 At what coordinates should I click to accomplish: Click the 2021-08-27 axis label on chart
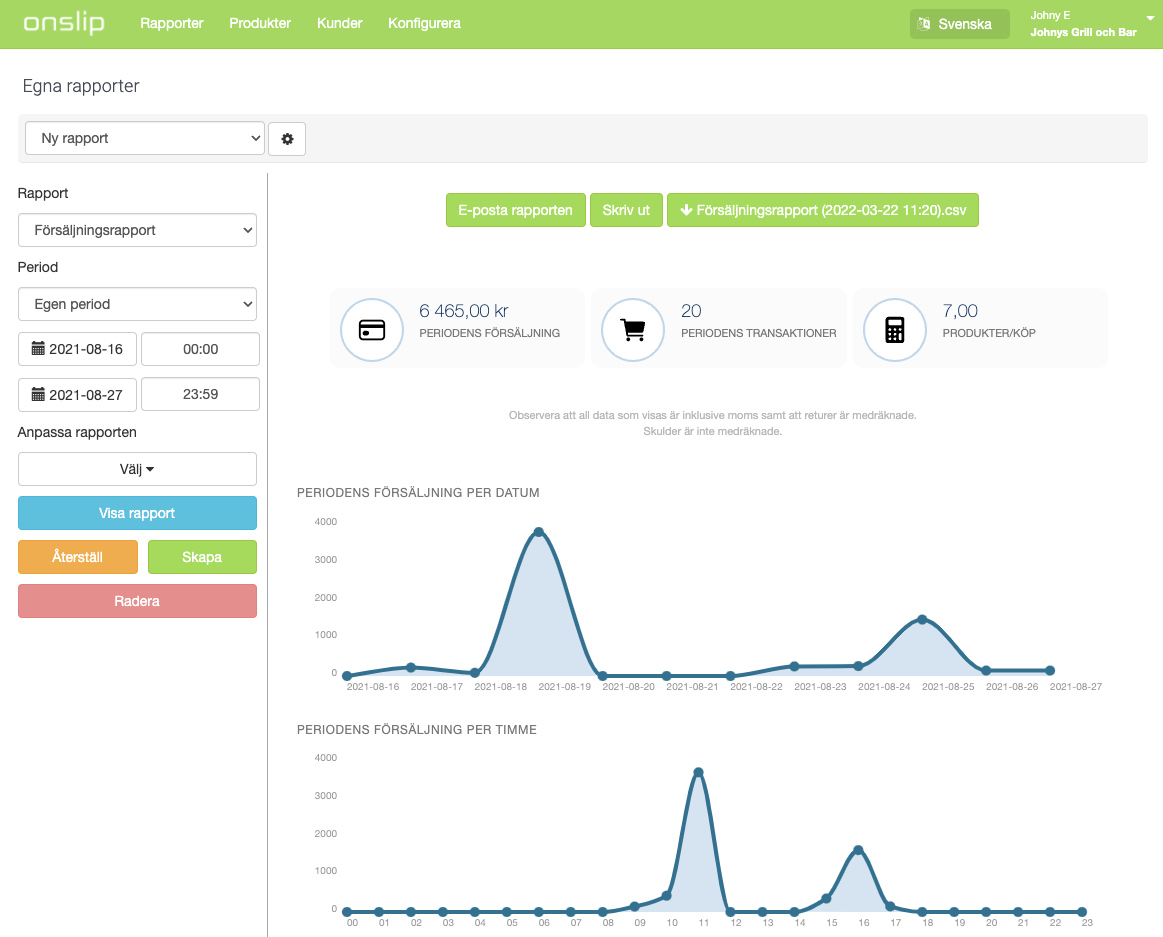(x=1075, y=687)
